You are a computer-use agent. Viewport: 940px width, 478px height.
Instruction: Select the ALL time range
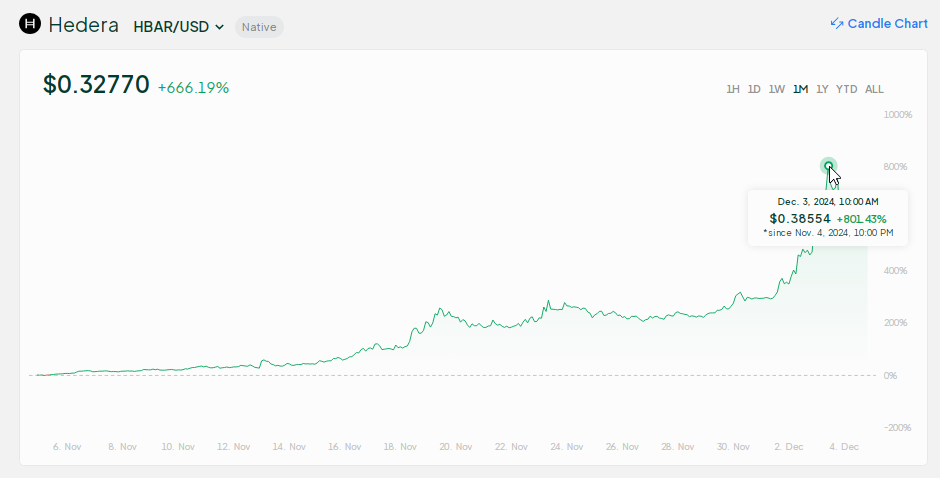click(x=874, y=89)
